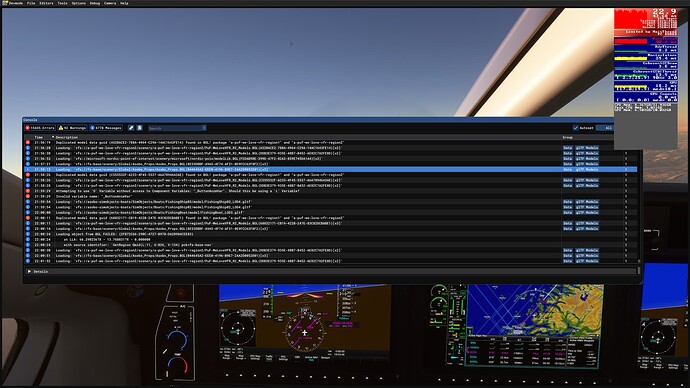The width and height of the screenshot is (690, 388).
Task: Select the 21:58:26 Duplicated model data row
Action: [330, 175]
